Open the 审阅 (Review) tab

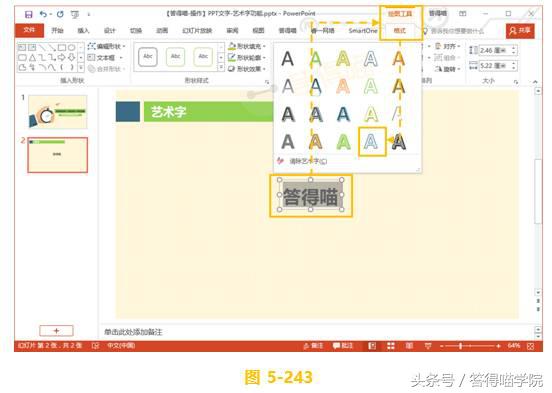(232, 31)
